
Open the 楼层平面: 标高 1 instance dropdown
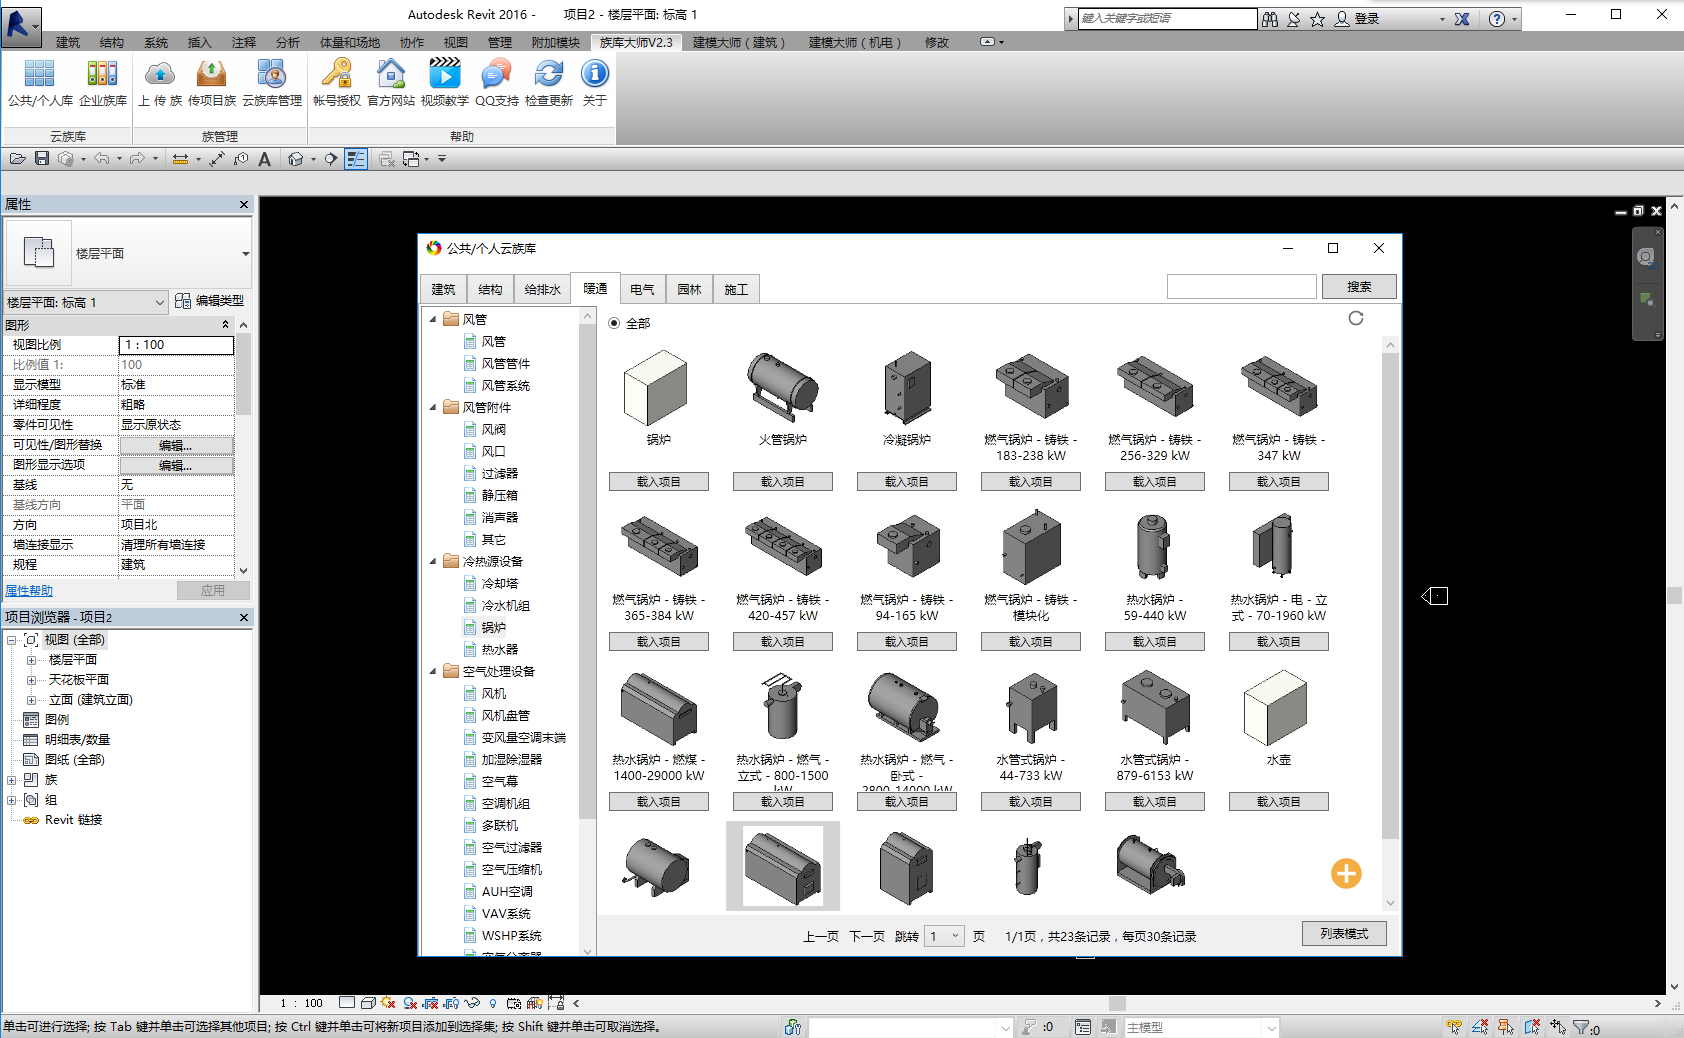85,302
